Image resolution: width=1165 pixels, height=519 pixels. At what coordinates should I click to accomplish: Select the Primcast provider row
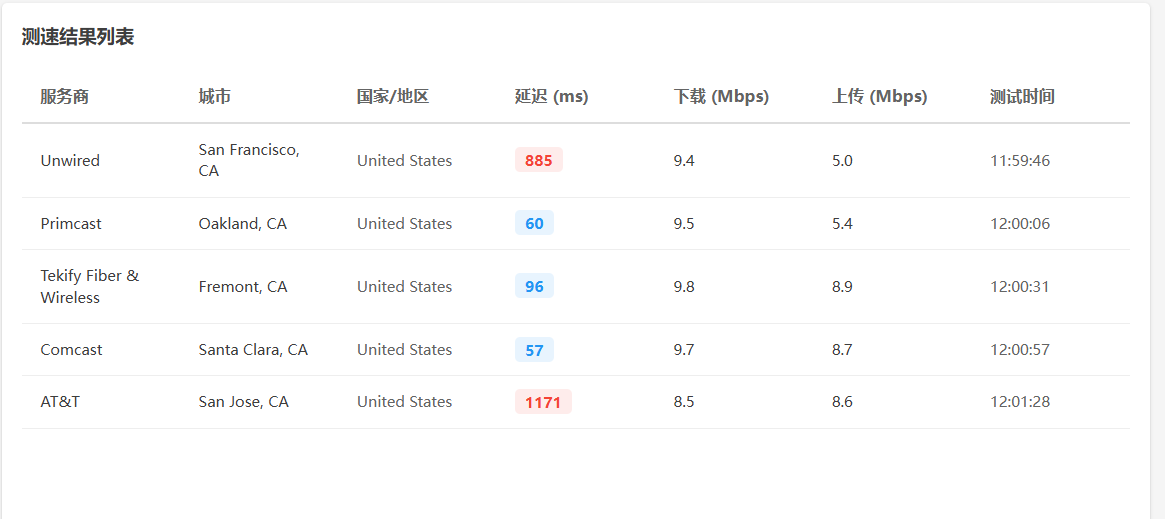pos(71,224)
